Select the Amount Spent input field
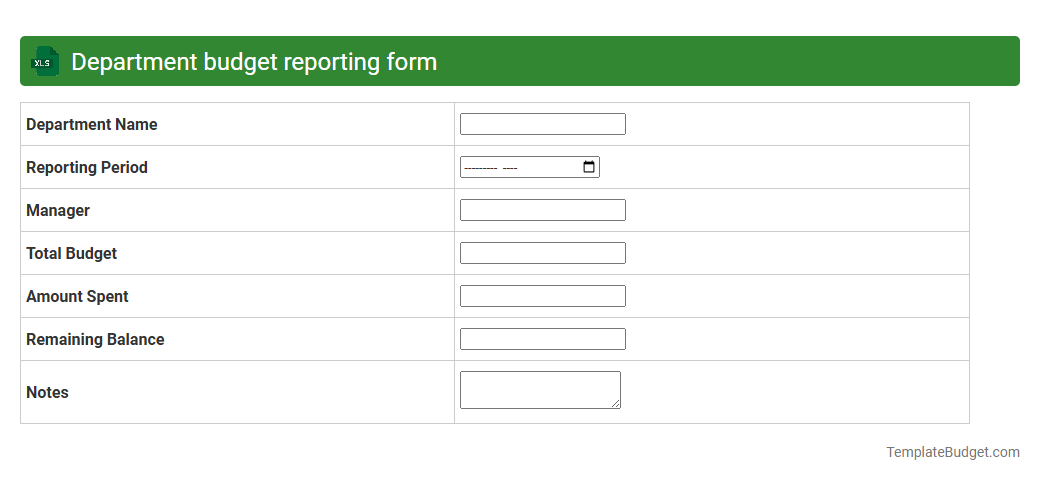Image resolution: width=1040 pixels, height=481 pixels. [x=543, y=296]
